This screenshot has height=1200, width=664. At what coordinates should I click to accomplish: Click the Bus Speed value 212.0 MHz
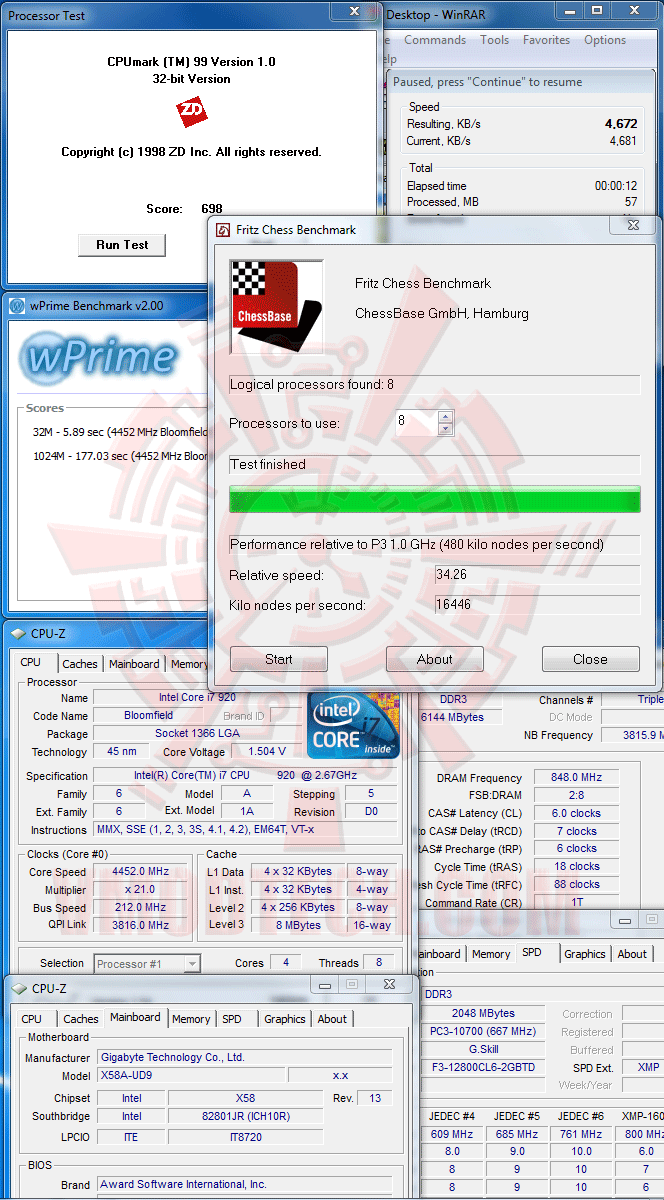point(140,908)
